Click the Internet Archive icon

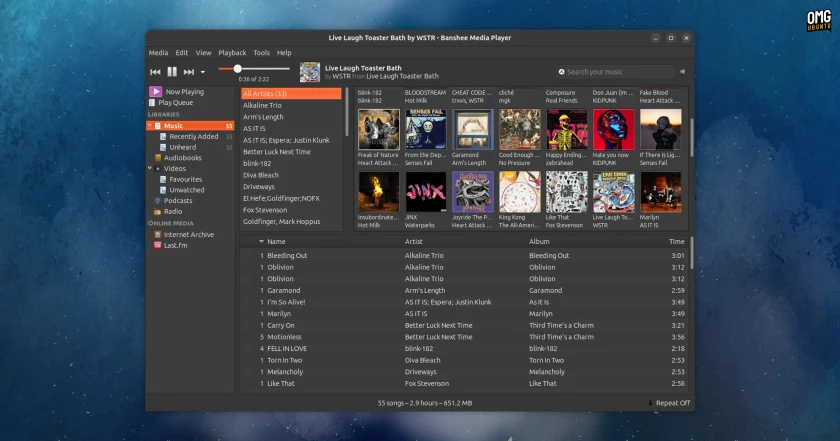click(158, 234)
